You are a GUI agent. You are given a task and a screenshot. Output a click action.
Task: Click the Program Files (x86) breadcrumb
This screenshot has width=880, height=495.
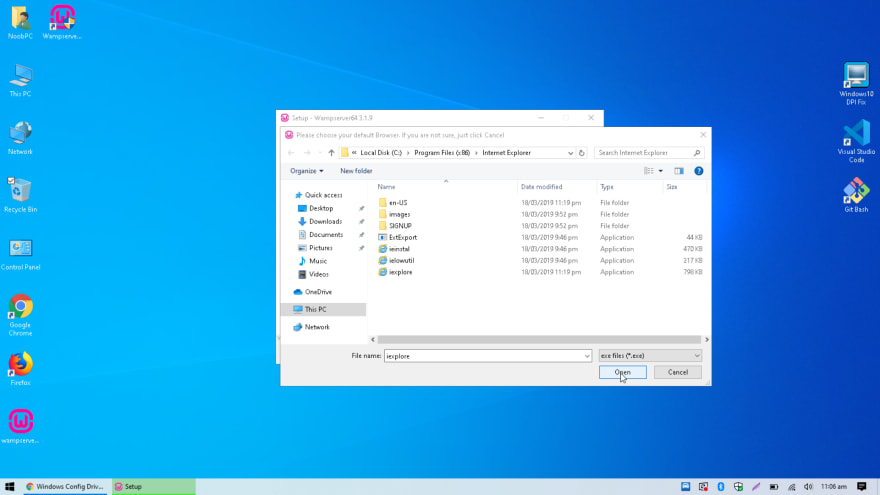pos(442,153)
